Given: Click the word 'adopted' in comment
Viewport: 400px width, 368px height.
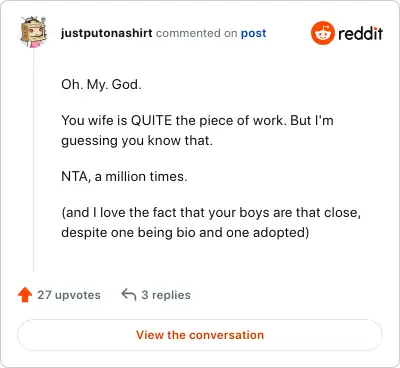Looking at the screenshot, I should (x=281, y=233).
